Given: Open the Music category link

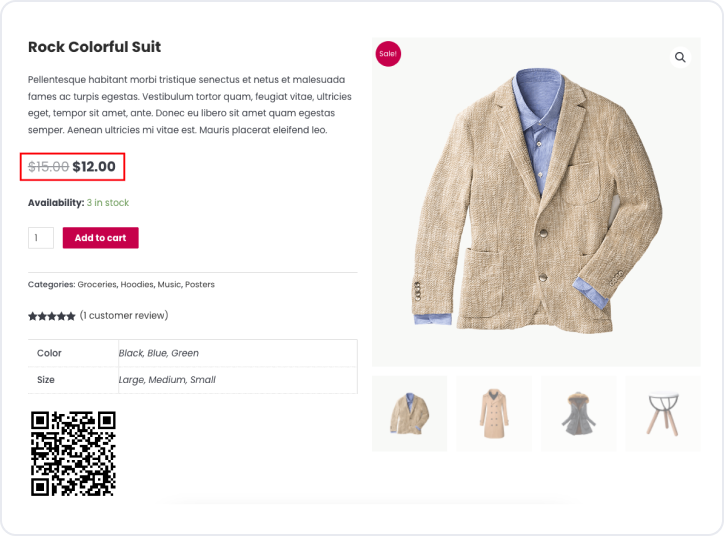Looking at the screenshot, I should pos(170,285).
